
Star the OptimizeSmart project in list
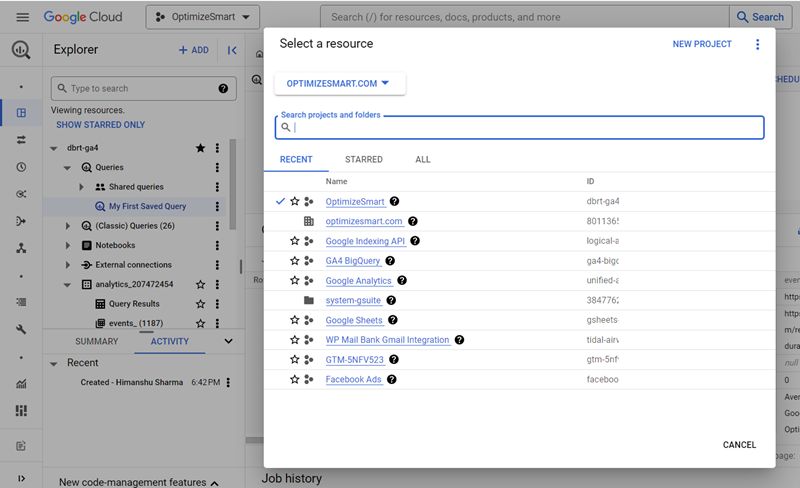(295, 201)
